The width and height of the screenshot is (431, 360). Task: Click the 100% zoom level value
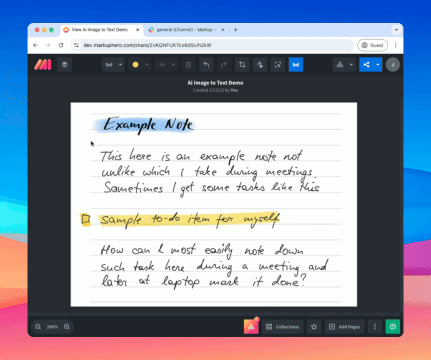(52, 327)
